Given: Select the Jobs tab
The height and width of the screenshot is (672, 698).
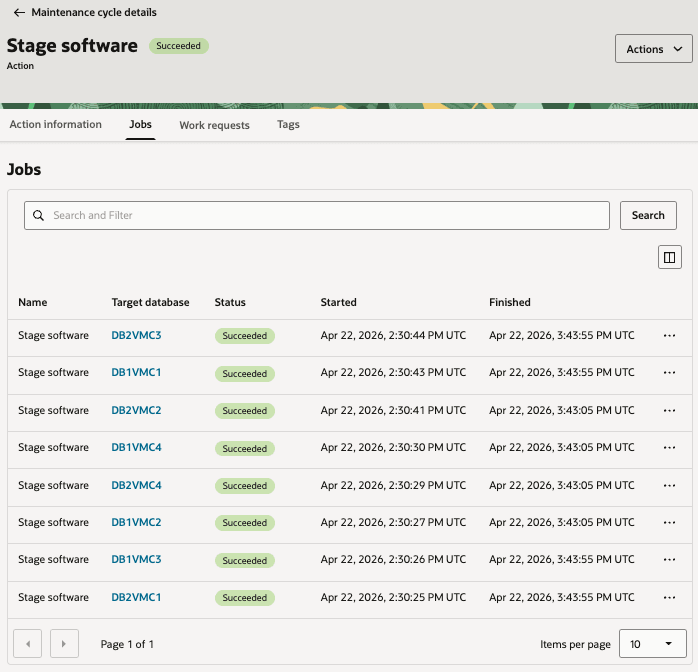Looking at the screenshot, I should pyautogui.click(x=140, y=125).
